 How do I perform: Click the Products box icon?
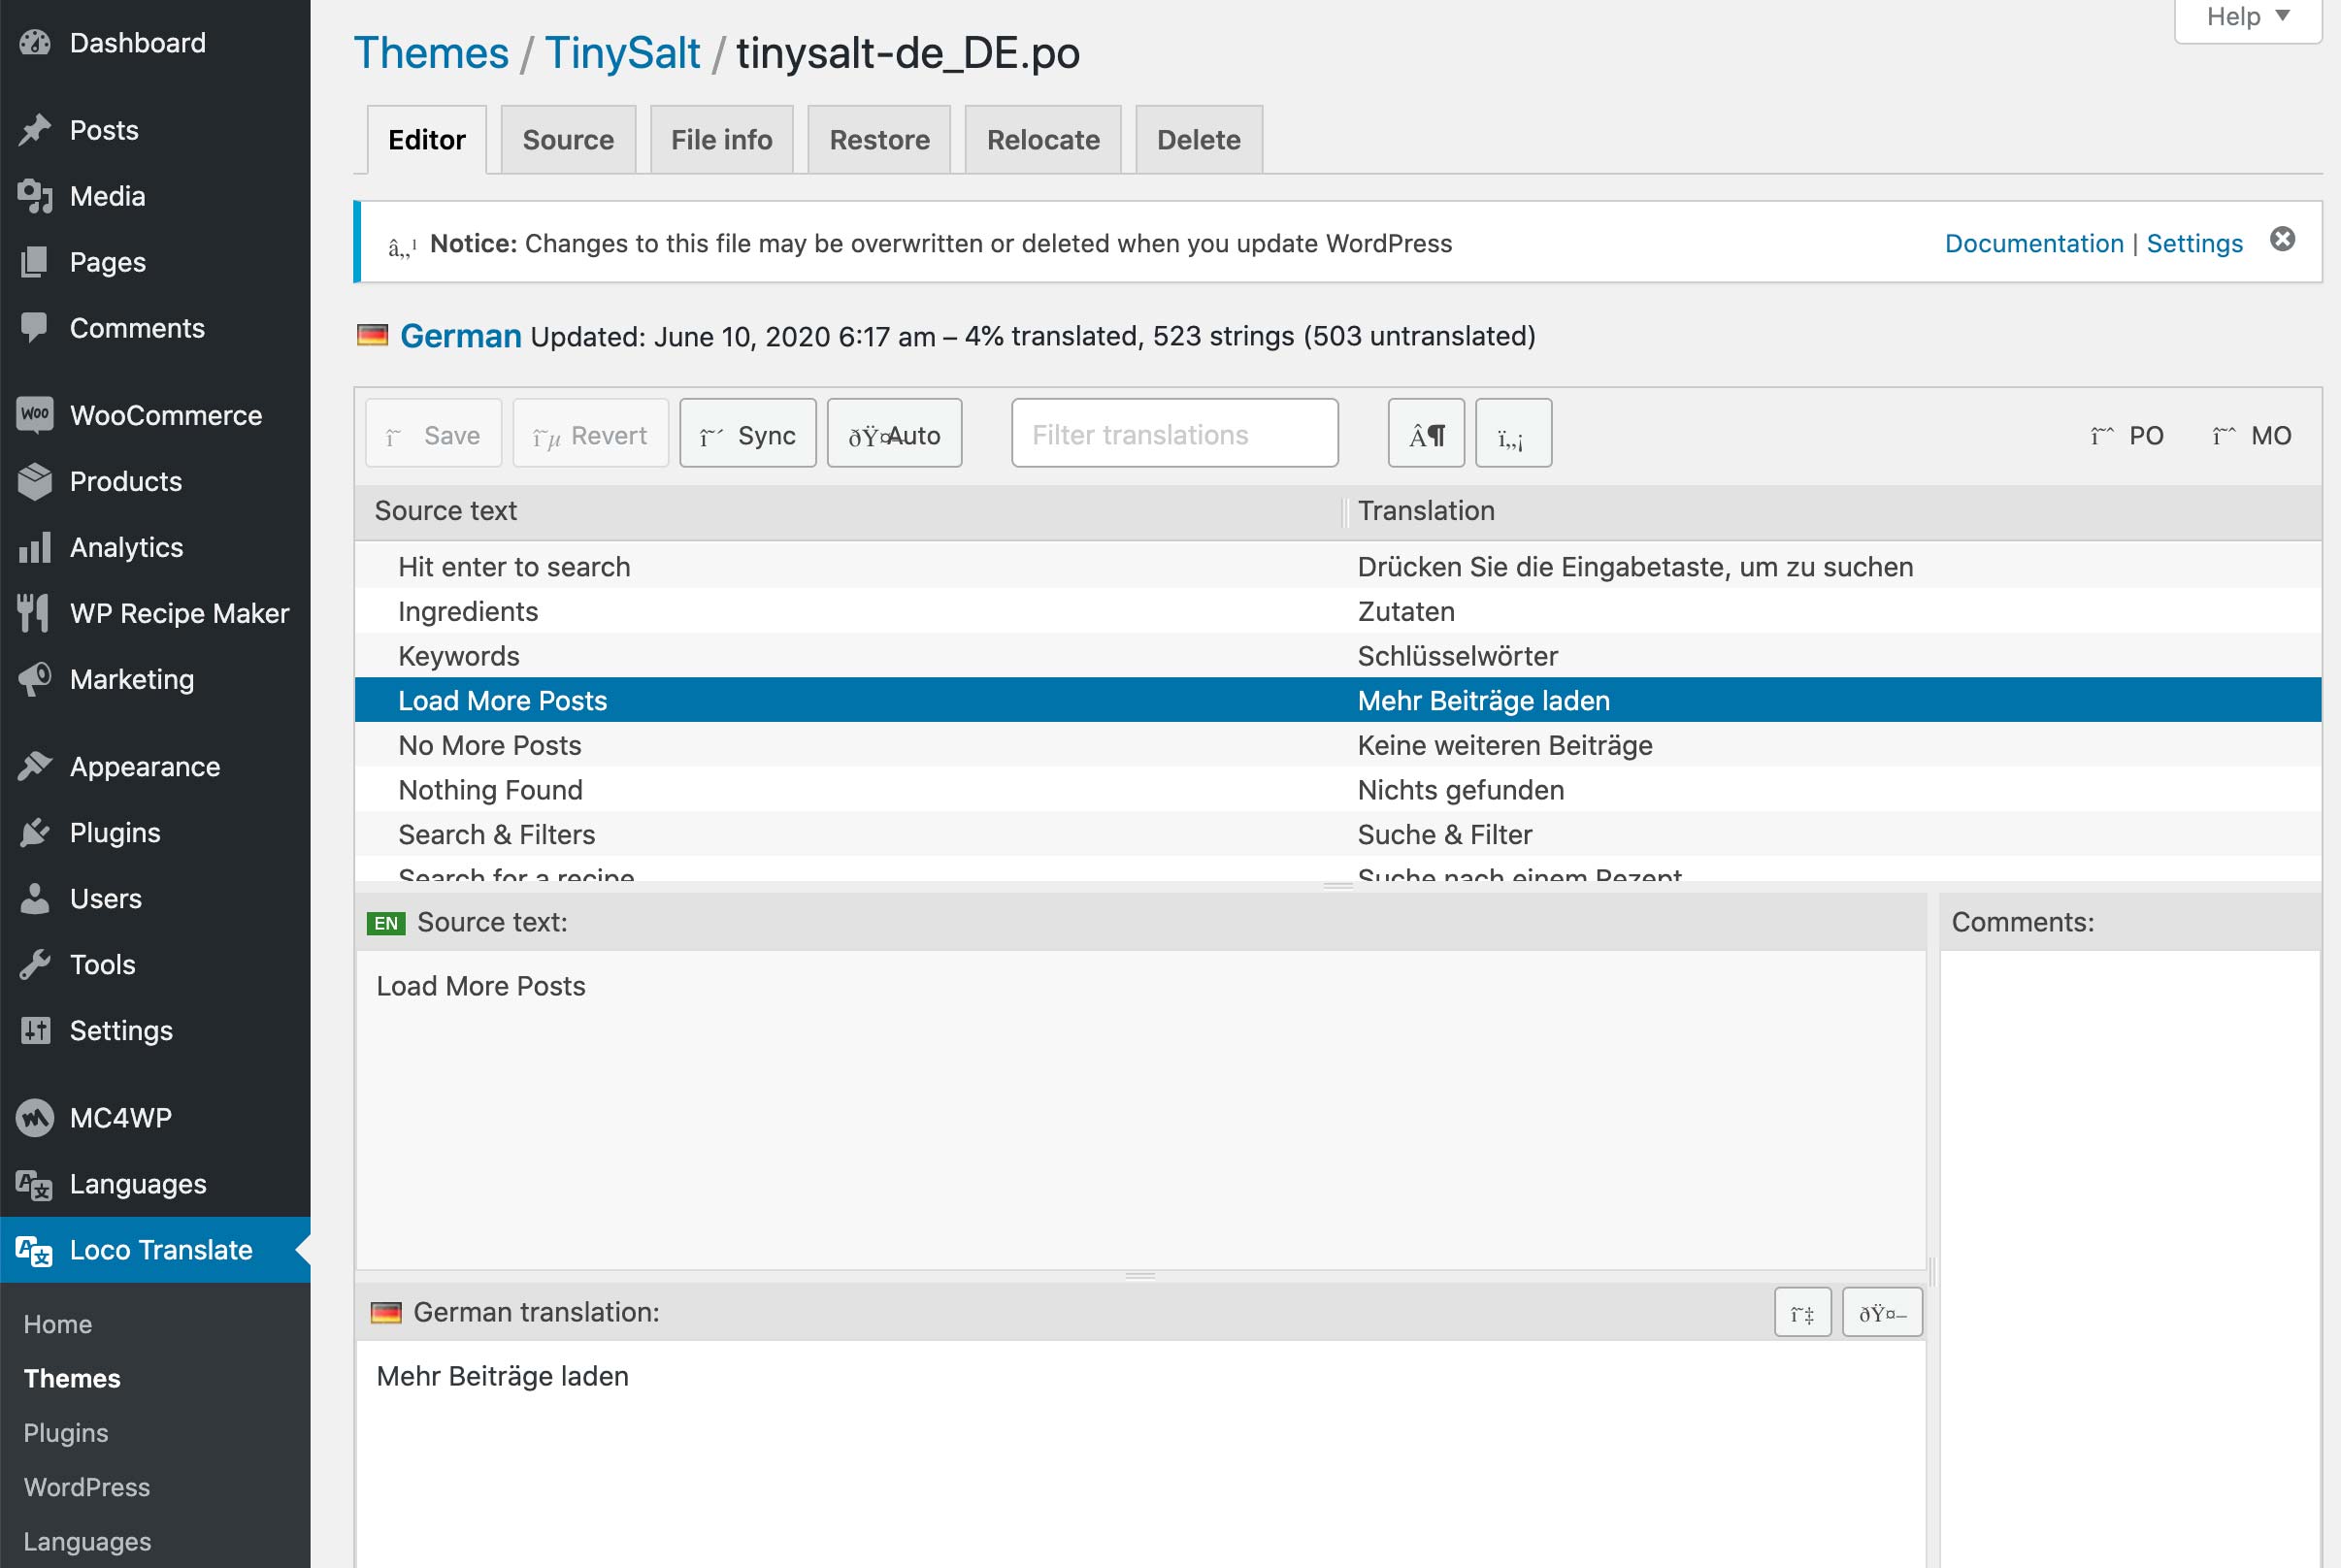pos(35,481)
